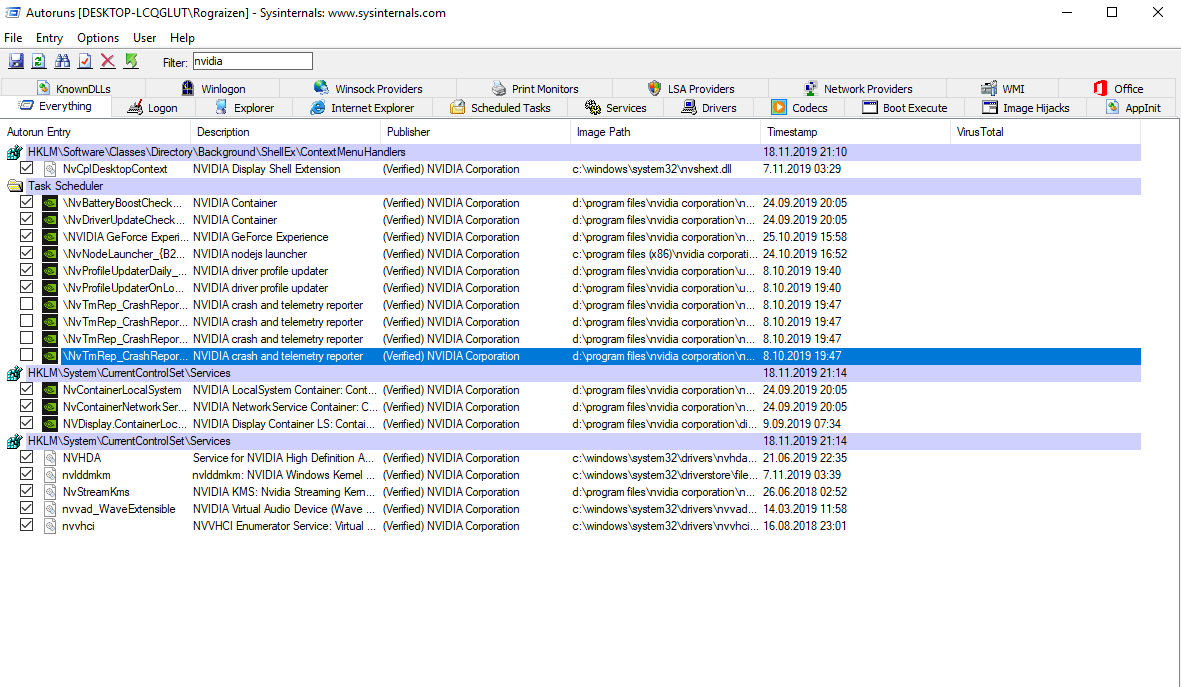Image resolution: width=1181 pixels, height=687 pixels.
Task: Click the file icon beside nvvad_WaveExtensible
Action: point(50,509)
